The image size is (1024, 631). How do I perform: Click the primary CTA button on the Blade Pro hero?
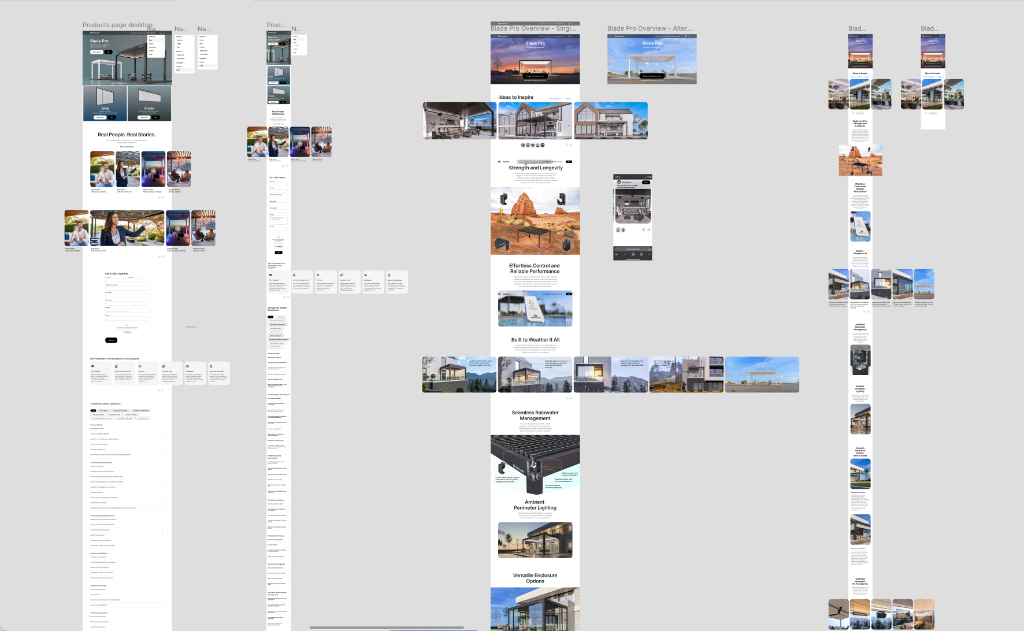pyautogui.click(x=535, y=77)
